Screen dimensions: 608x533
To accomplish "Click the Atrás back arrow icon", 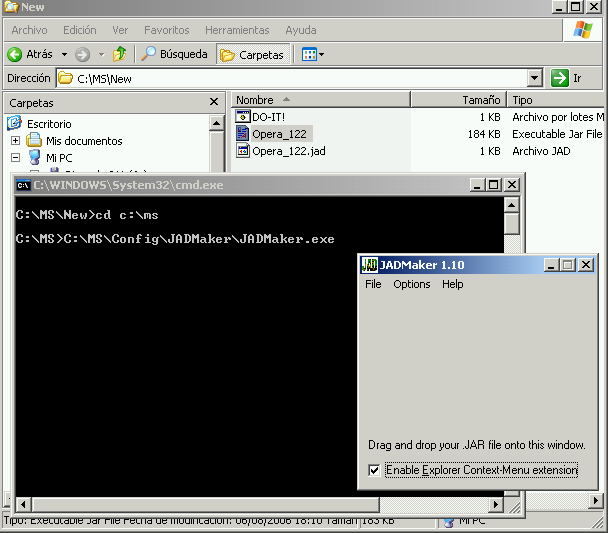I will pyautogui.click(x=16, y=54).
